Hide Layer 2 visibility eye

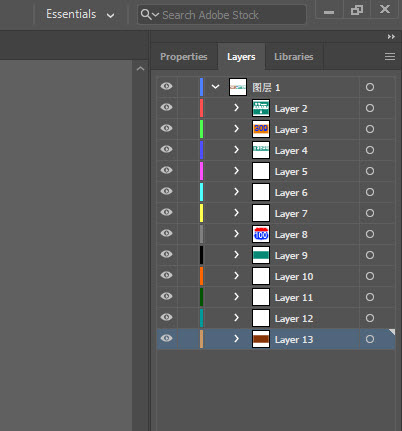(x=166, y=107)
